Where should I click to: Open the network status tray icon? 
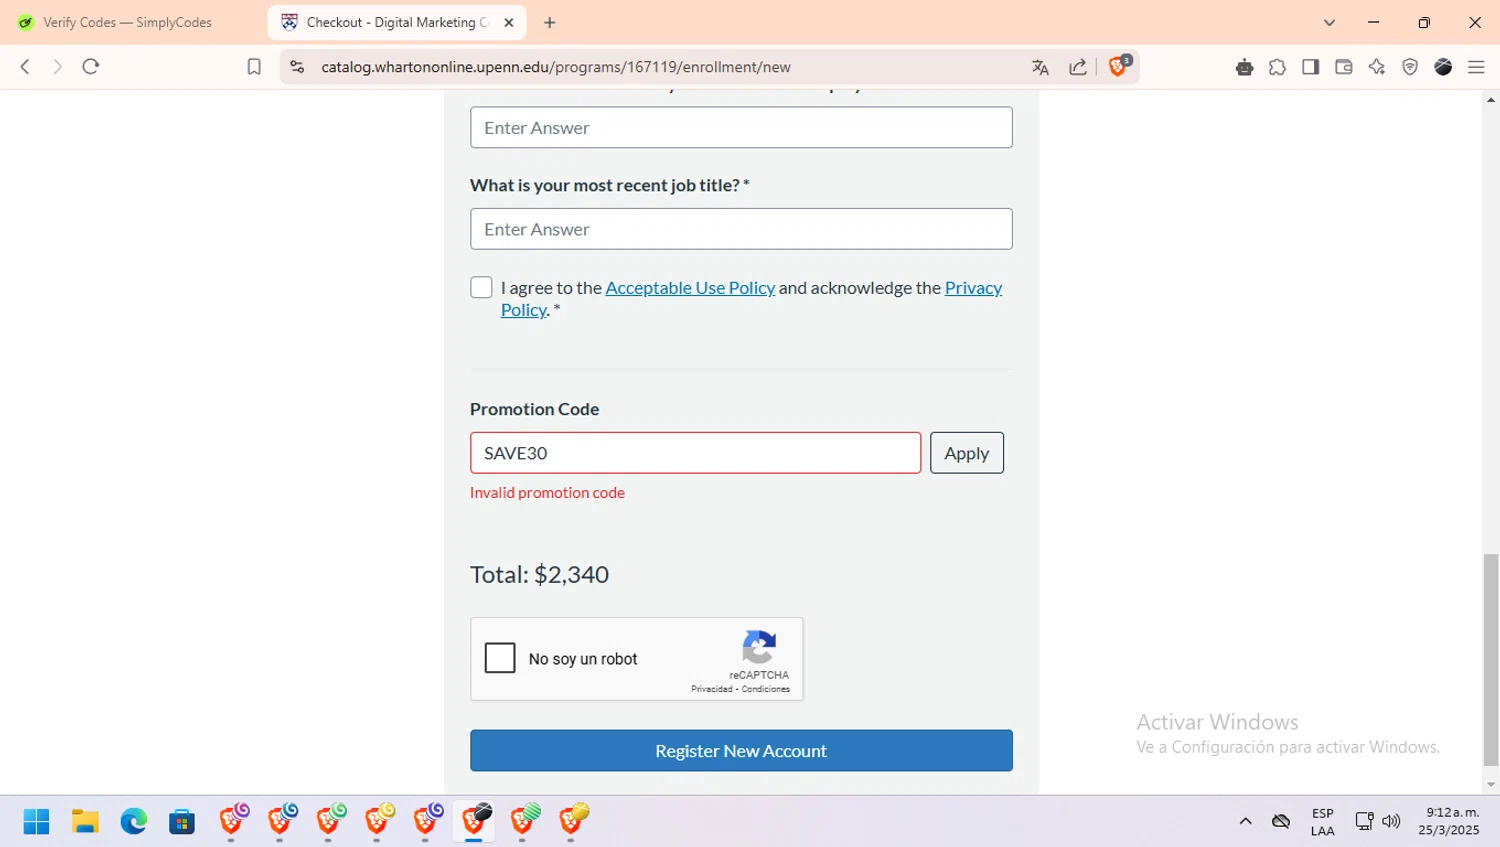click(1364, 822)
